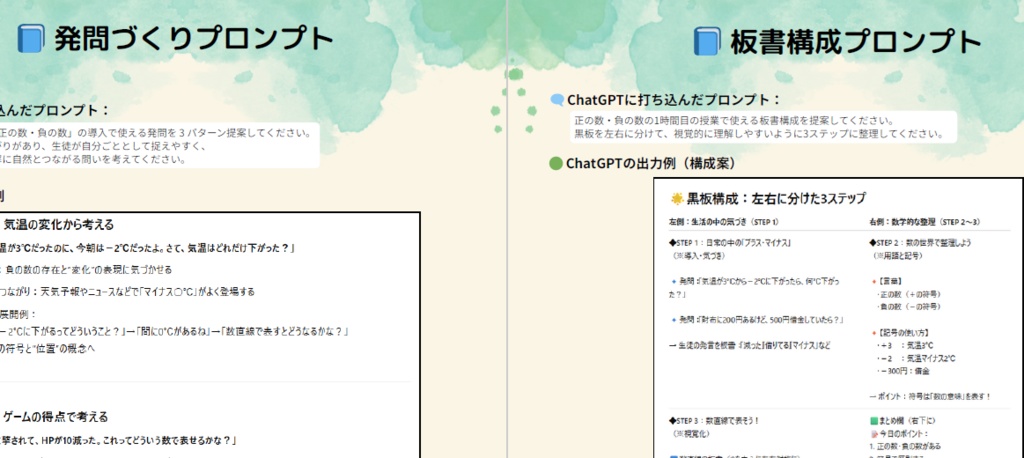Click the 発問 about 財布に200円あるけど、500円借金
This screenshot has height=458, width=1024.
click(761, 319)
